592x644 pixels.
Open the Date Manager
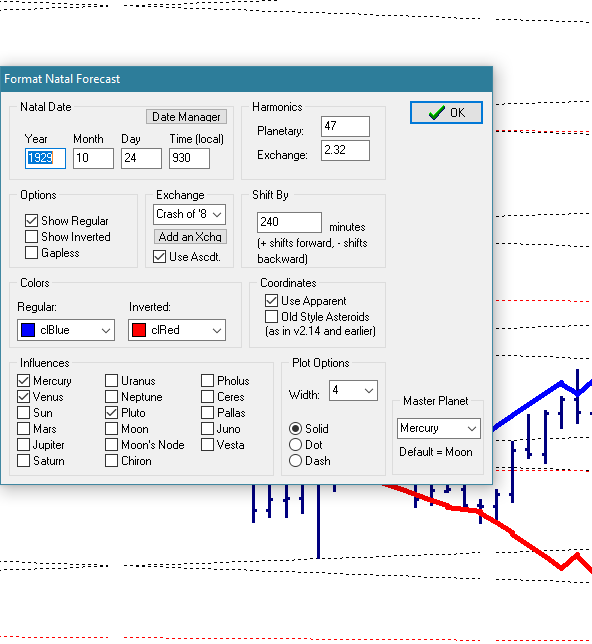tap(186, 117)
